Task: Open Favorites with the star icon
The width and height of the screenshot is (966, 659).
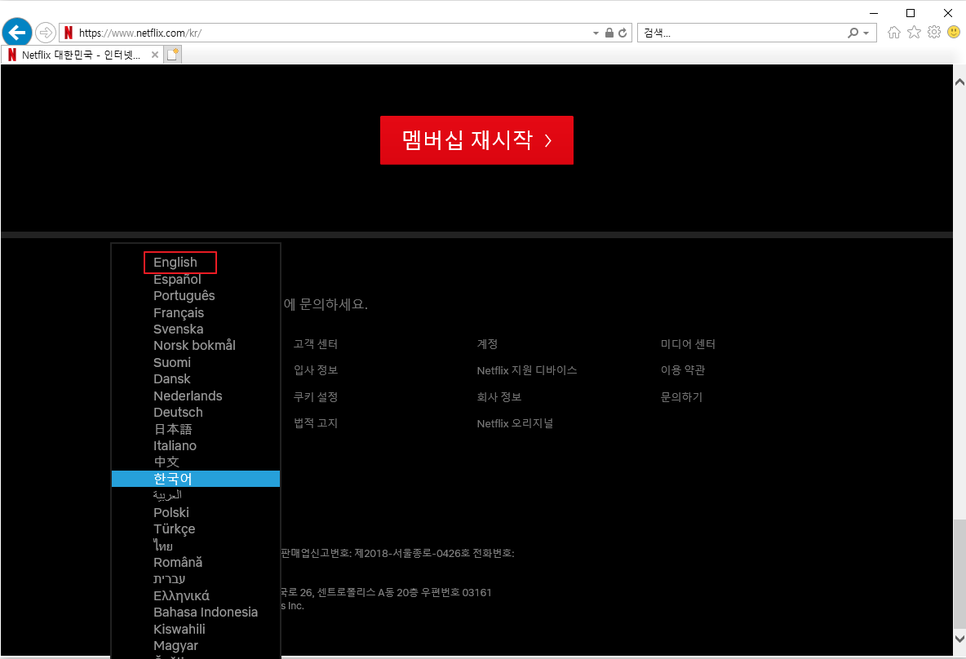Action: (914, 32)
